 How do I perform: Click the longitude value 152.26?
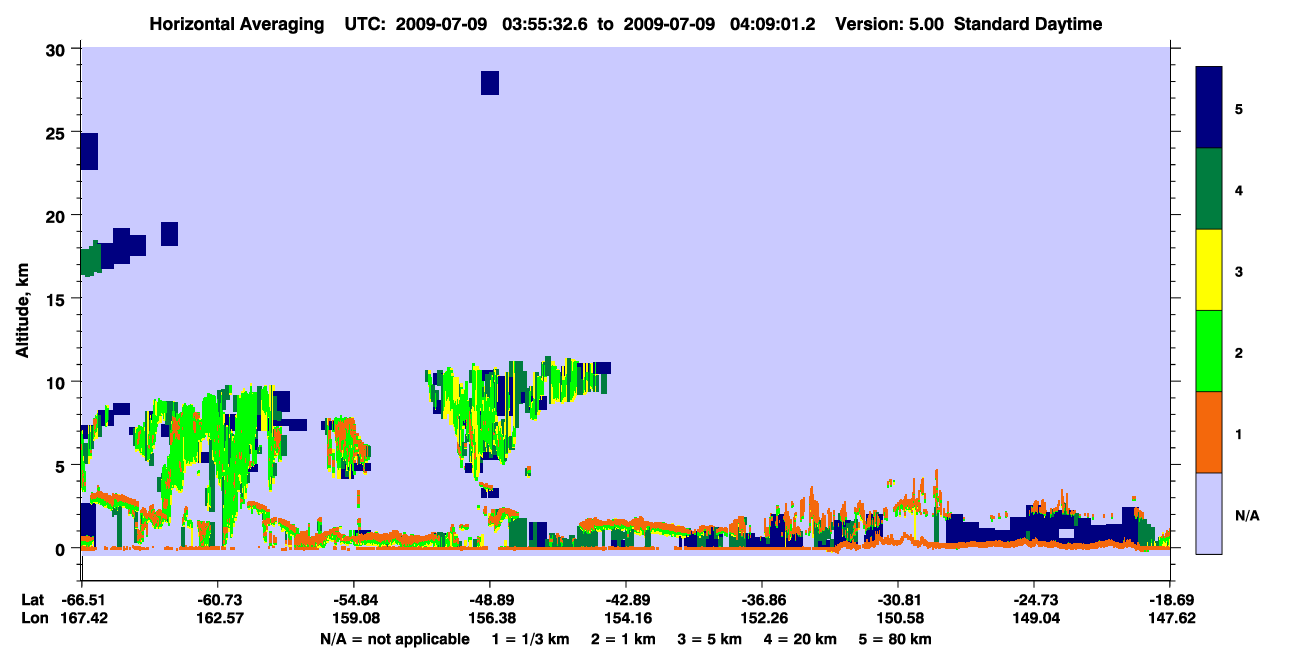click(x=762, y=618)
